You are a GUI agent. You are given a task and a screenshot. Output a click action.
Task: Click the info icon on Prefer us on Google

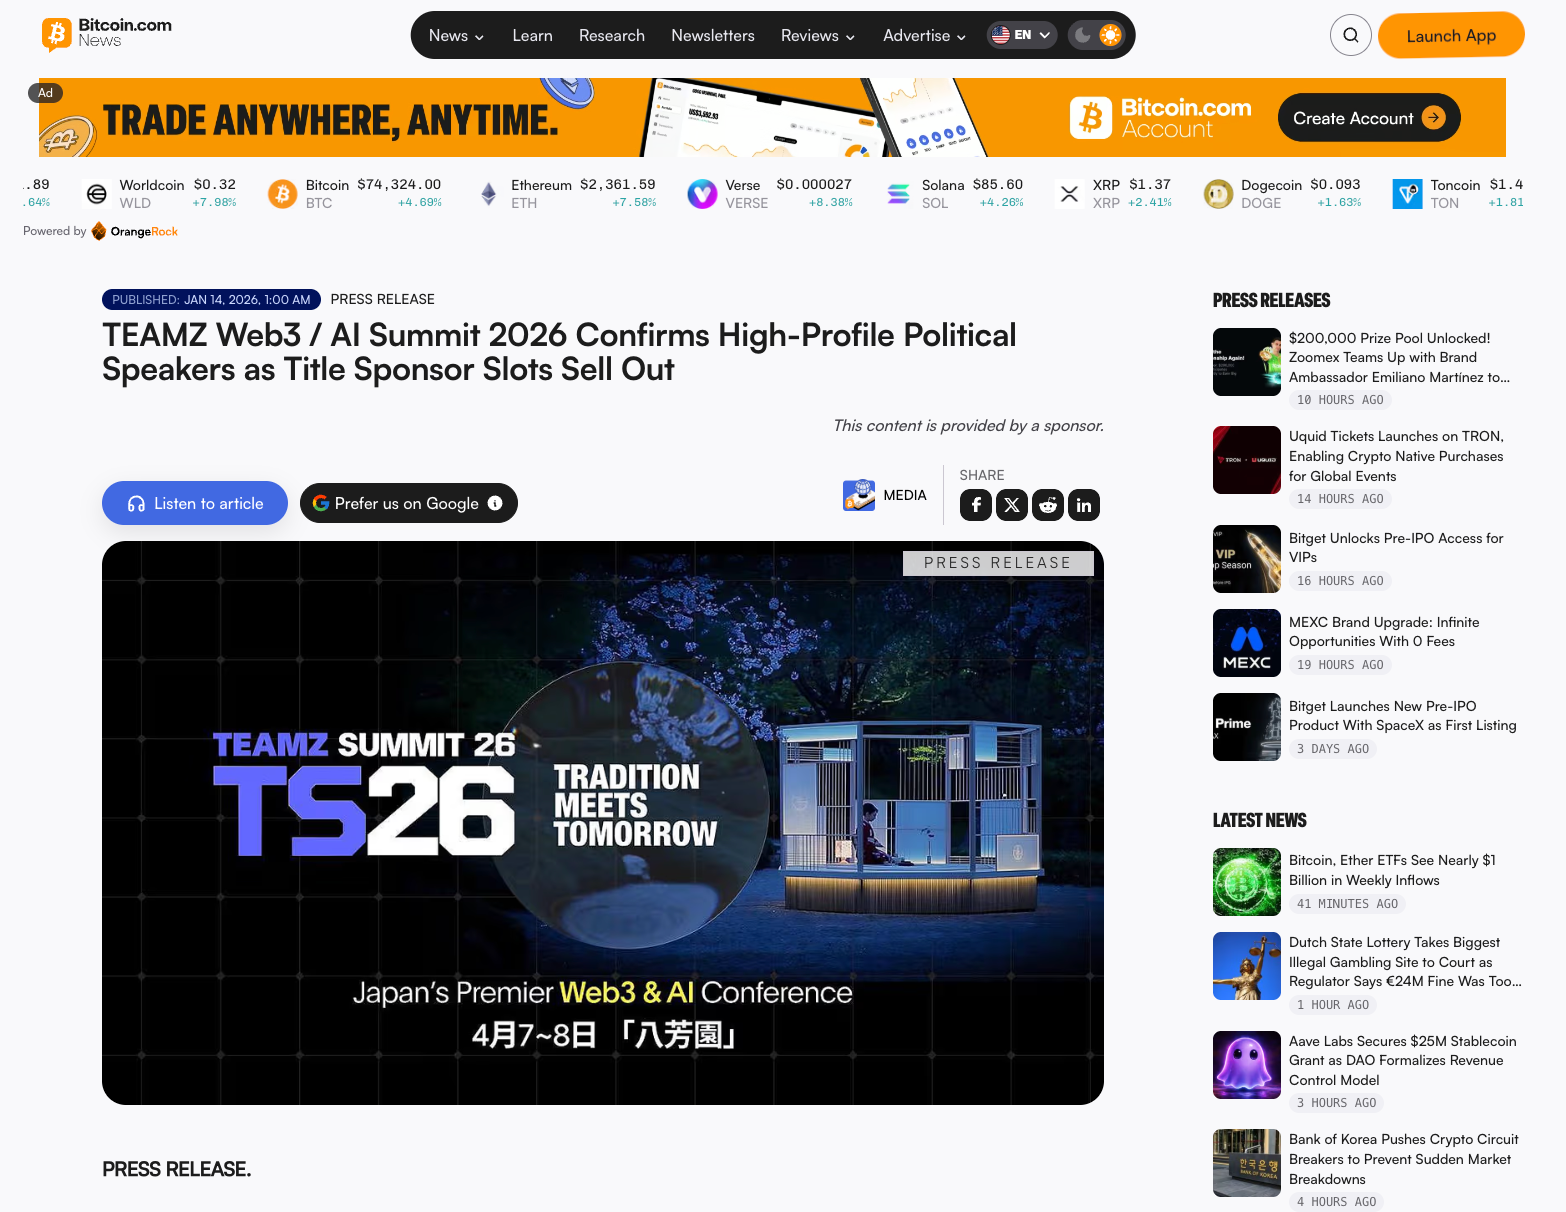pos(495,503)
